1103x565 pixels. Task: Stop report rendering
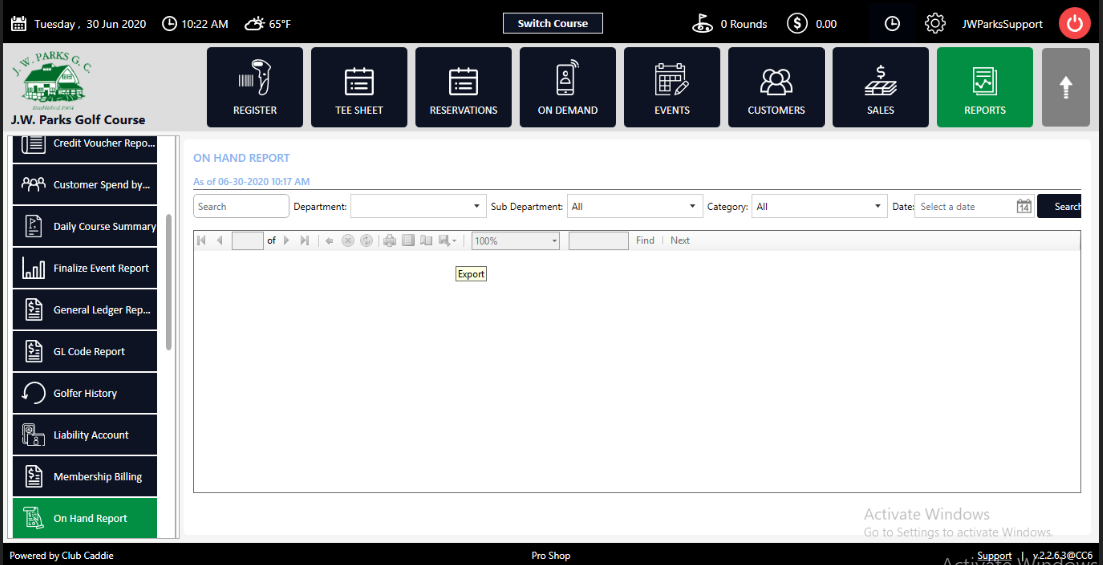coord(348,241)
